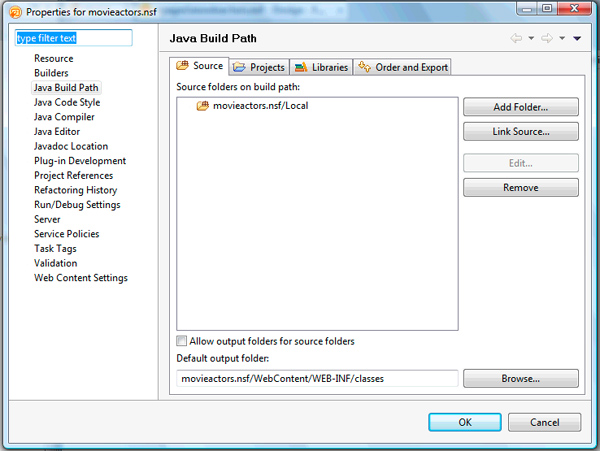Click the Link Source... button

tap(521, 132)
